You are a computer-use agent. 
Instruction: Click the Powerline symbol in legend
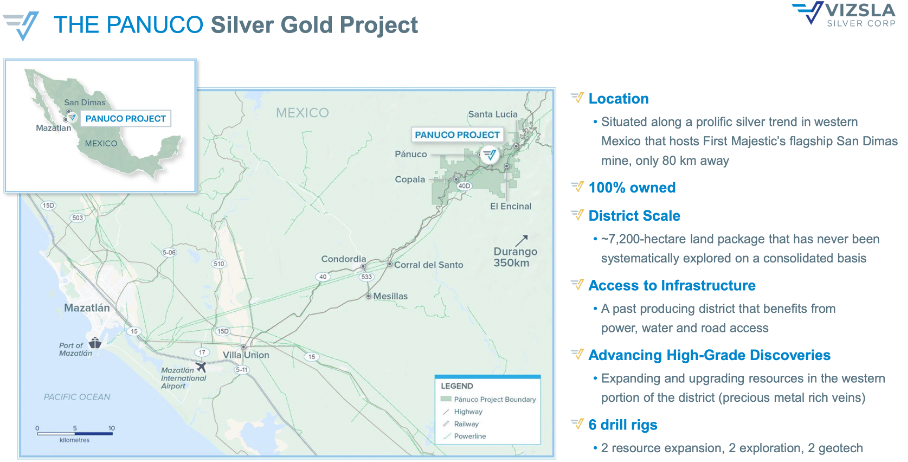pyautogui.click(x=446, y=436)
